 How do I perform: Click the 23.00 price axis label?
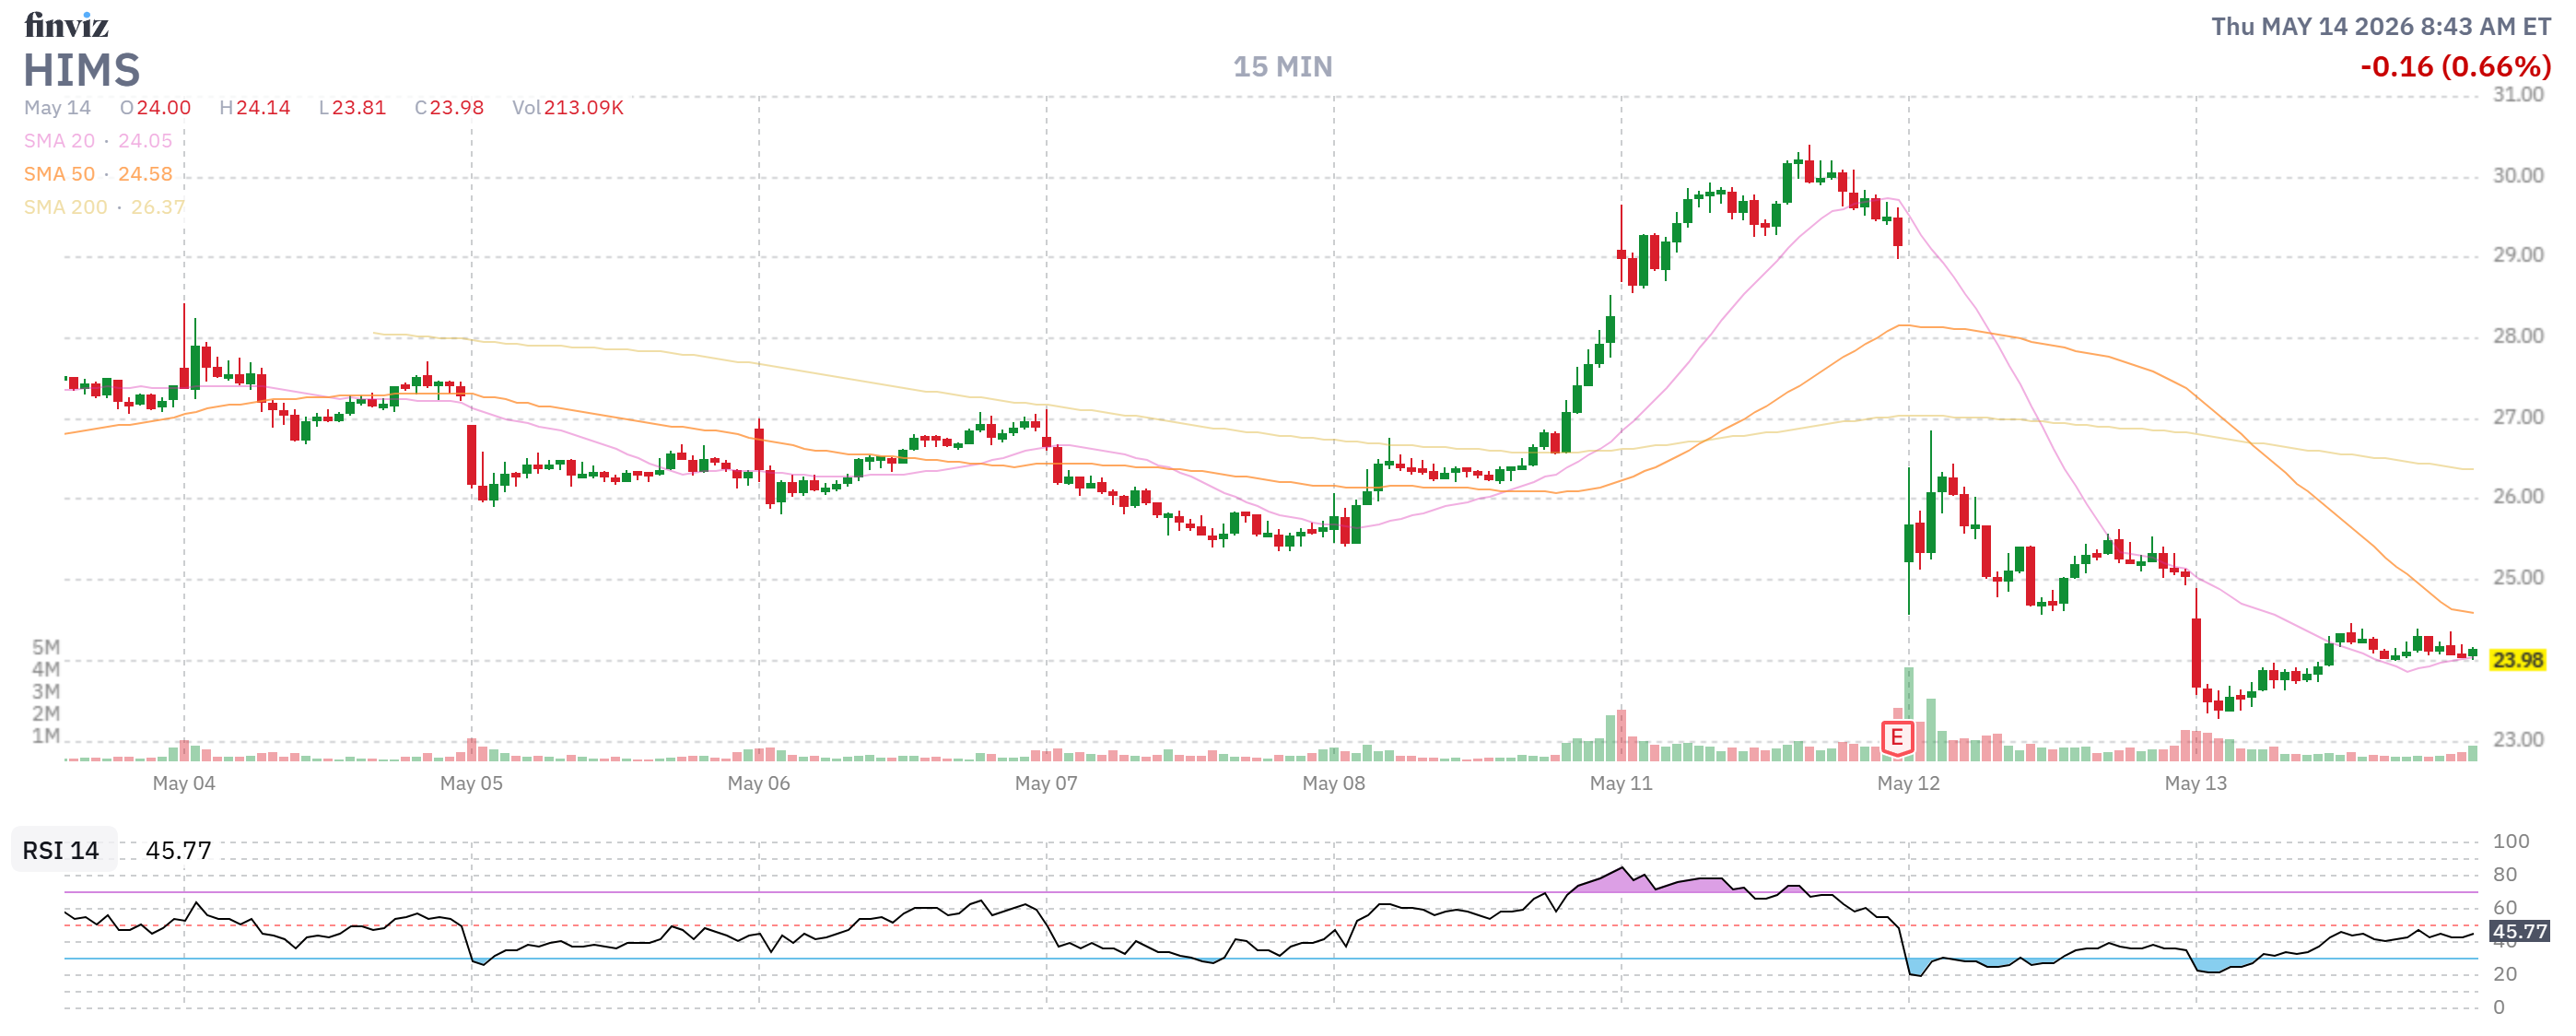coord(2517,740)
